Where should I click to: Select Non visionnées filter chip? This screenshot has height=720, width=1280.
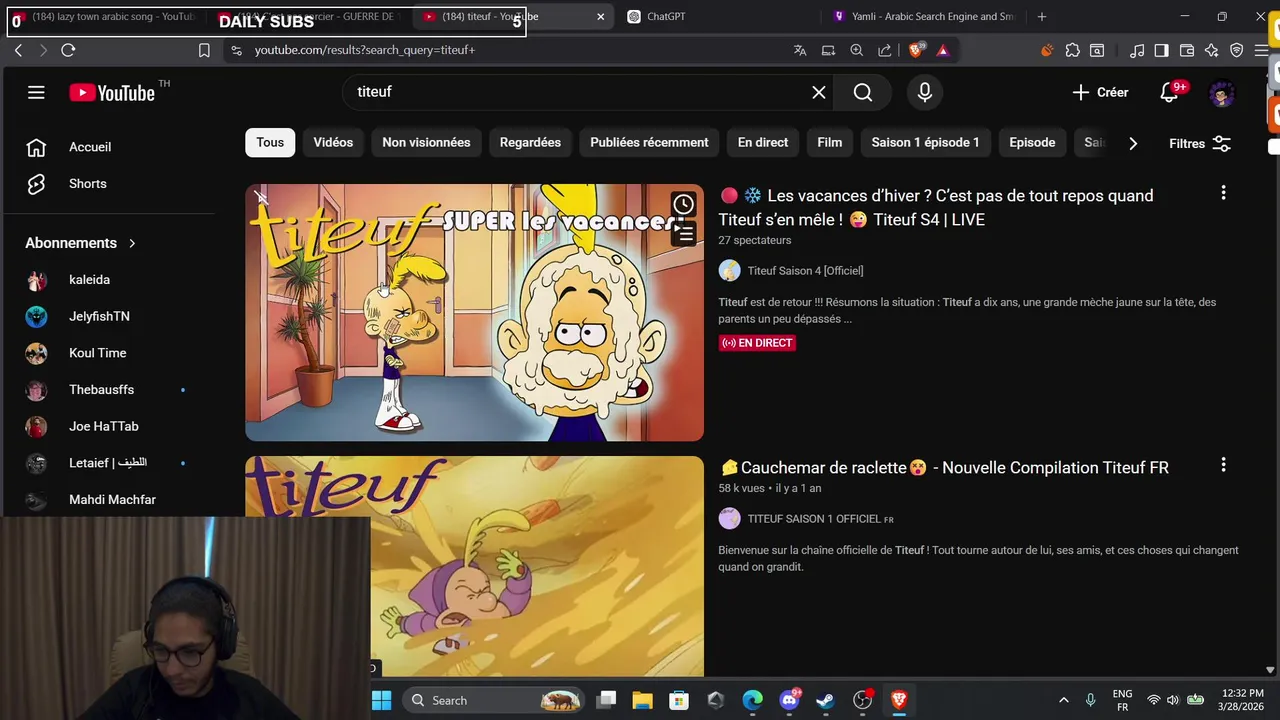tap(426, 142)
